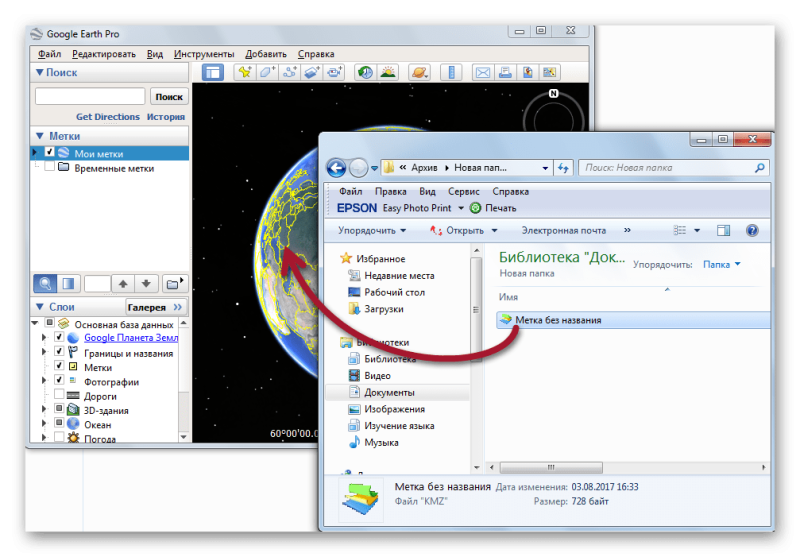Click the magnifier search icon in Places panel
Screen dimensions: 800x557
click(45, 284)
